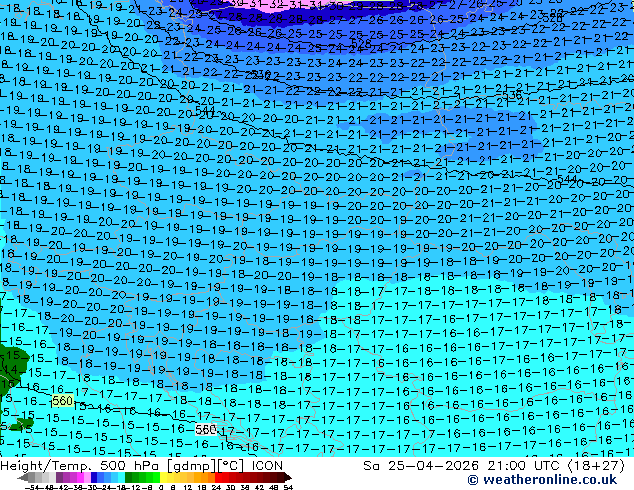
Task: Pick the bright red legend swatch at 24
Action: click(218, 477)
